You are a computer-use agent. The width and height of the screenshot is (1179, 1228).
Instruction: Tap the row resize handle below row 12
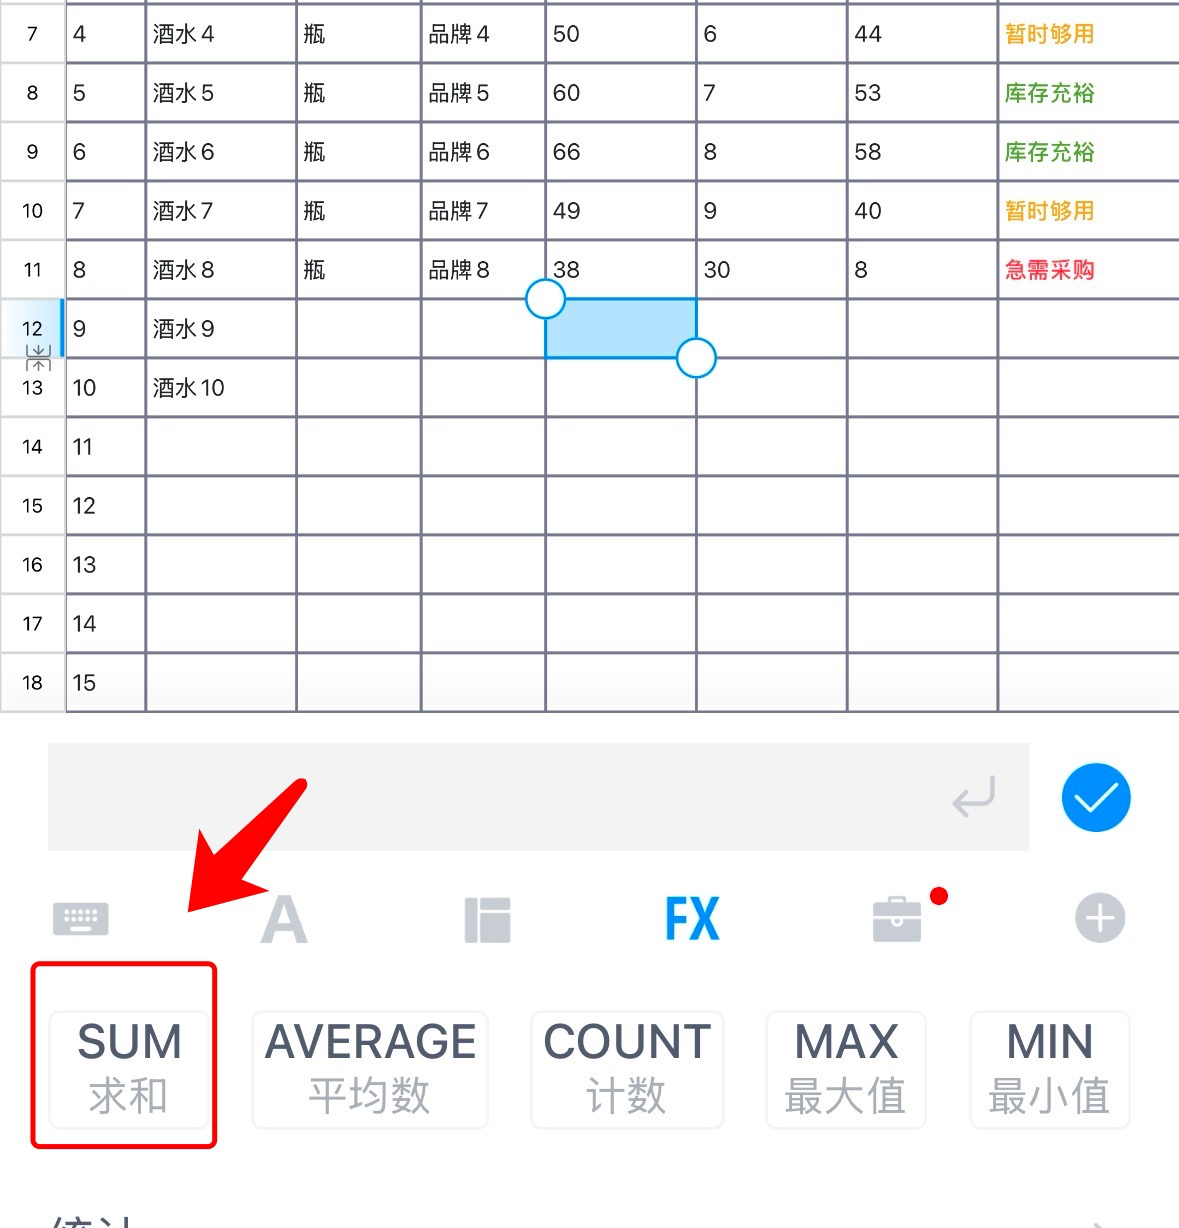tap(38, 357)
